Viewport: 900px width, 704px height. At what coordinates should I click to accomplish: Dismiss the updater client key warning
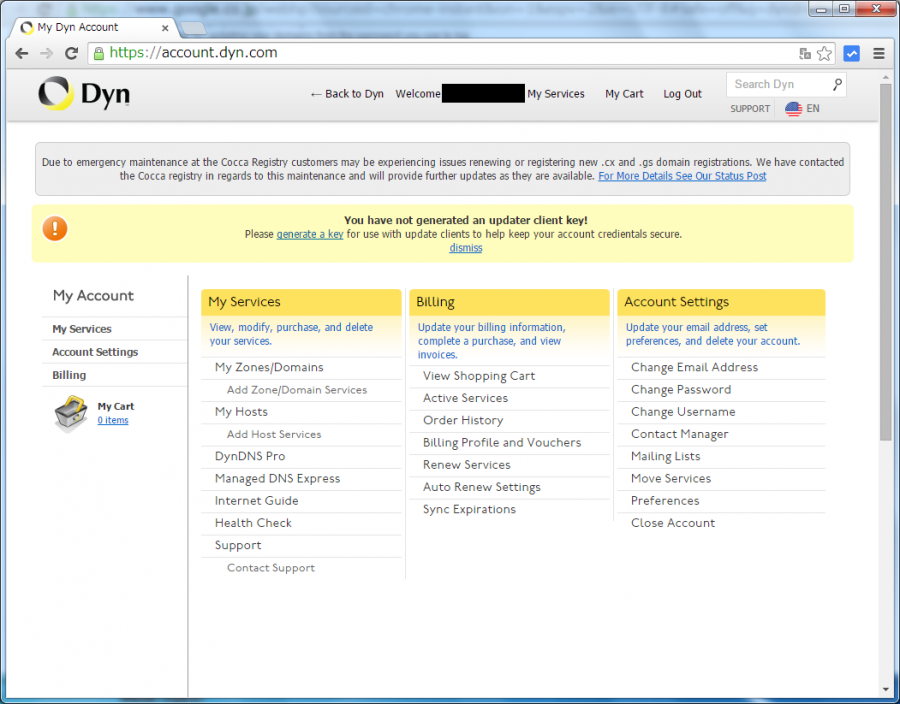(465, 248)
